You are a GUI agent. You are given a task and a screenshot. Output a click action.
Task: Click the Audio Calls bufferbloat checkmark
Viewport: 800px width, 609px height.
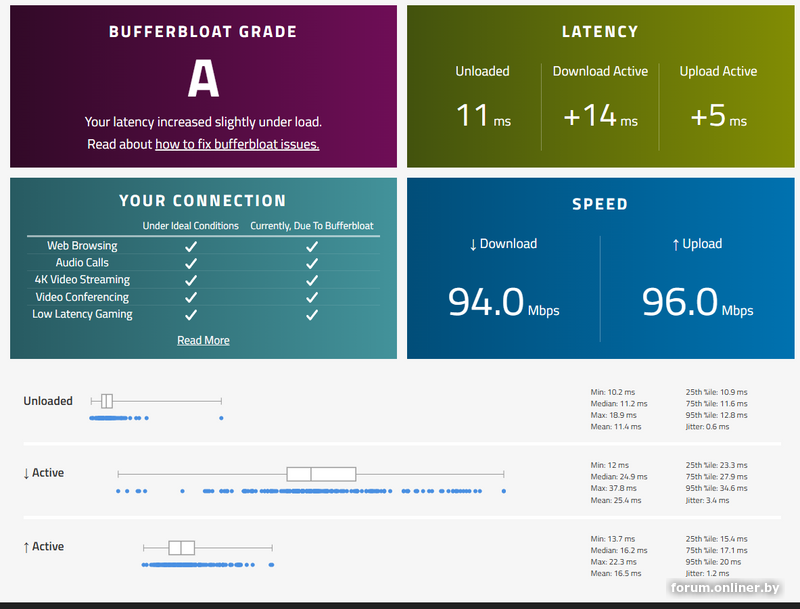pyautogui.click(x=312, y=263)
